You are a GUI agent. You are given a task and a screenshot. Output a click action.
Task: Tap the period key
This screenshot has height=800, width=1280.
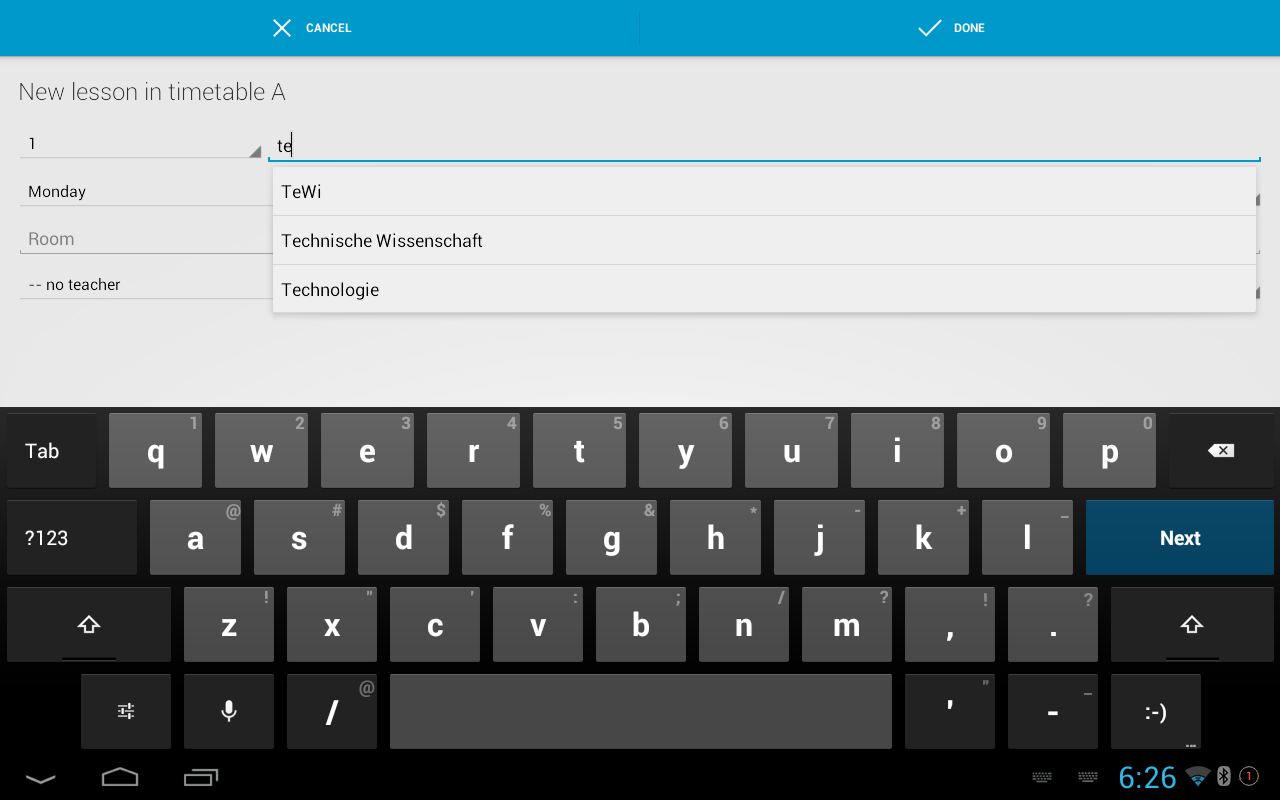(x=1053, y=625)
